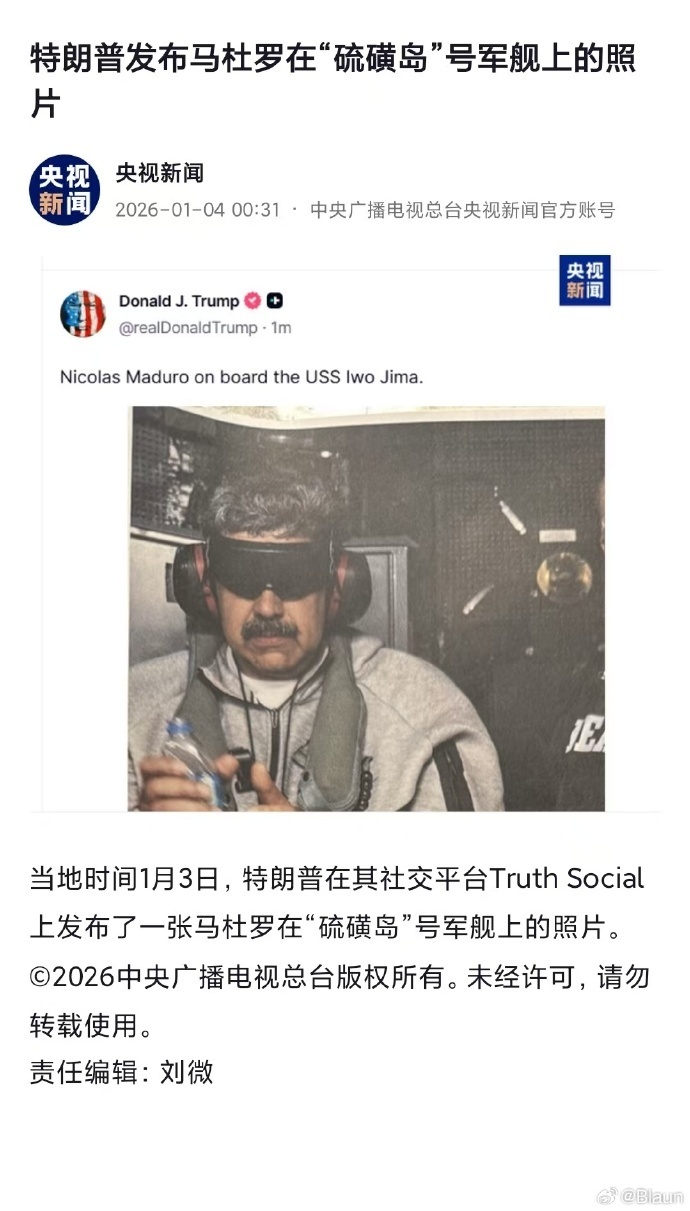Image resolution: width=690 pixels, height=1211 pixels.
Task: Tap the 责任编辑: 刘微 editor credit
Action: pos(121,1073)
